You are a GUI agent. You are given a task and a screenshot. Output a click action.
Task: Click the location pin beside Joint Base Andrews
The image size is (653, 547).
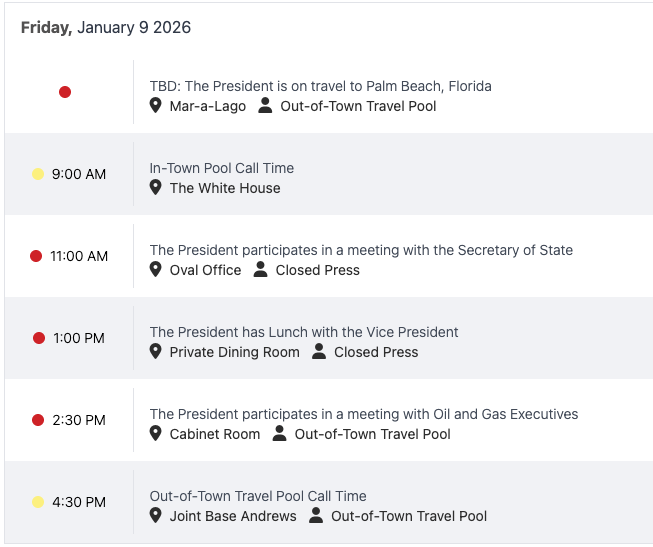[156, 516]
